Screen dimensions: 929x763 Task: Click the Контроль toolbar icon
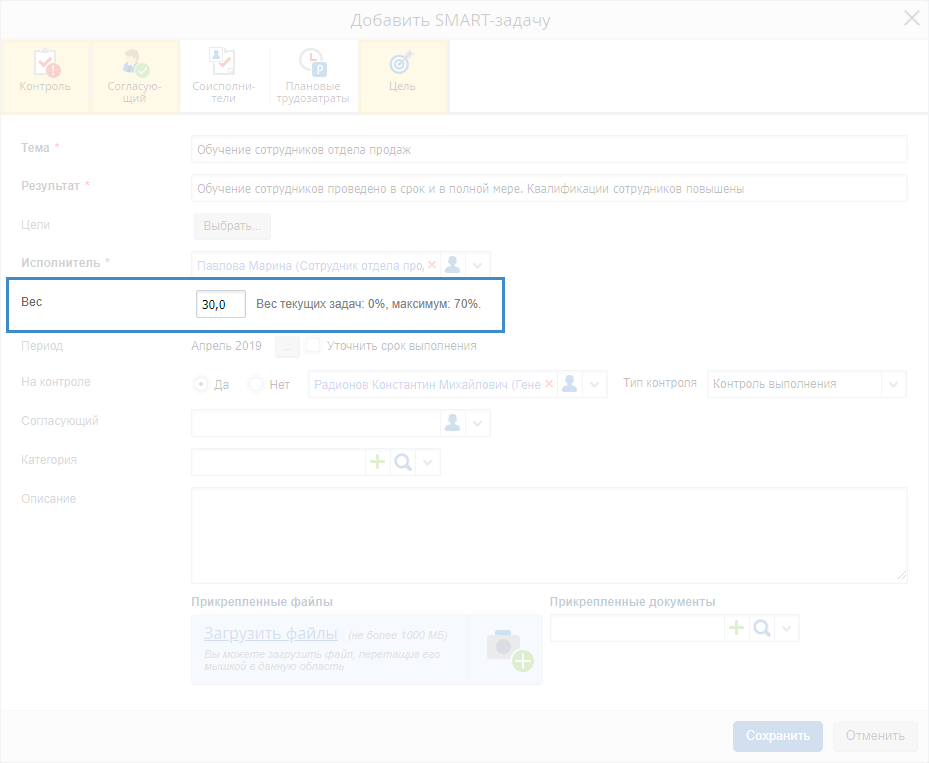[45, 75]
